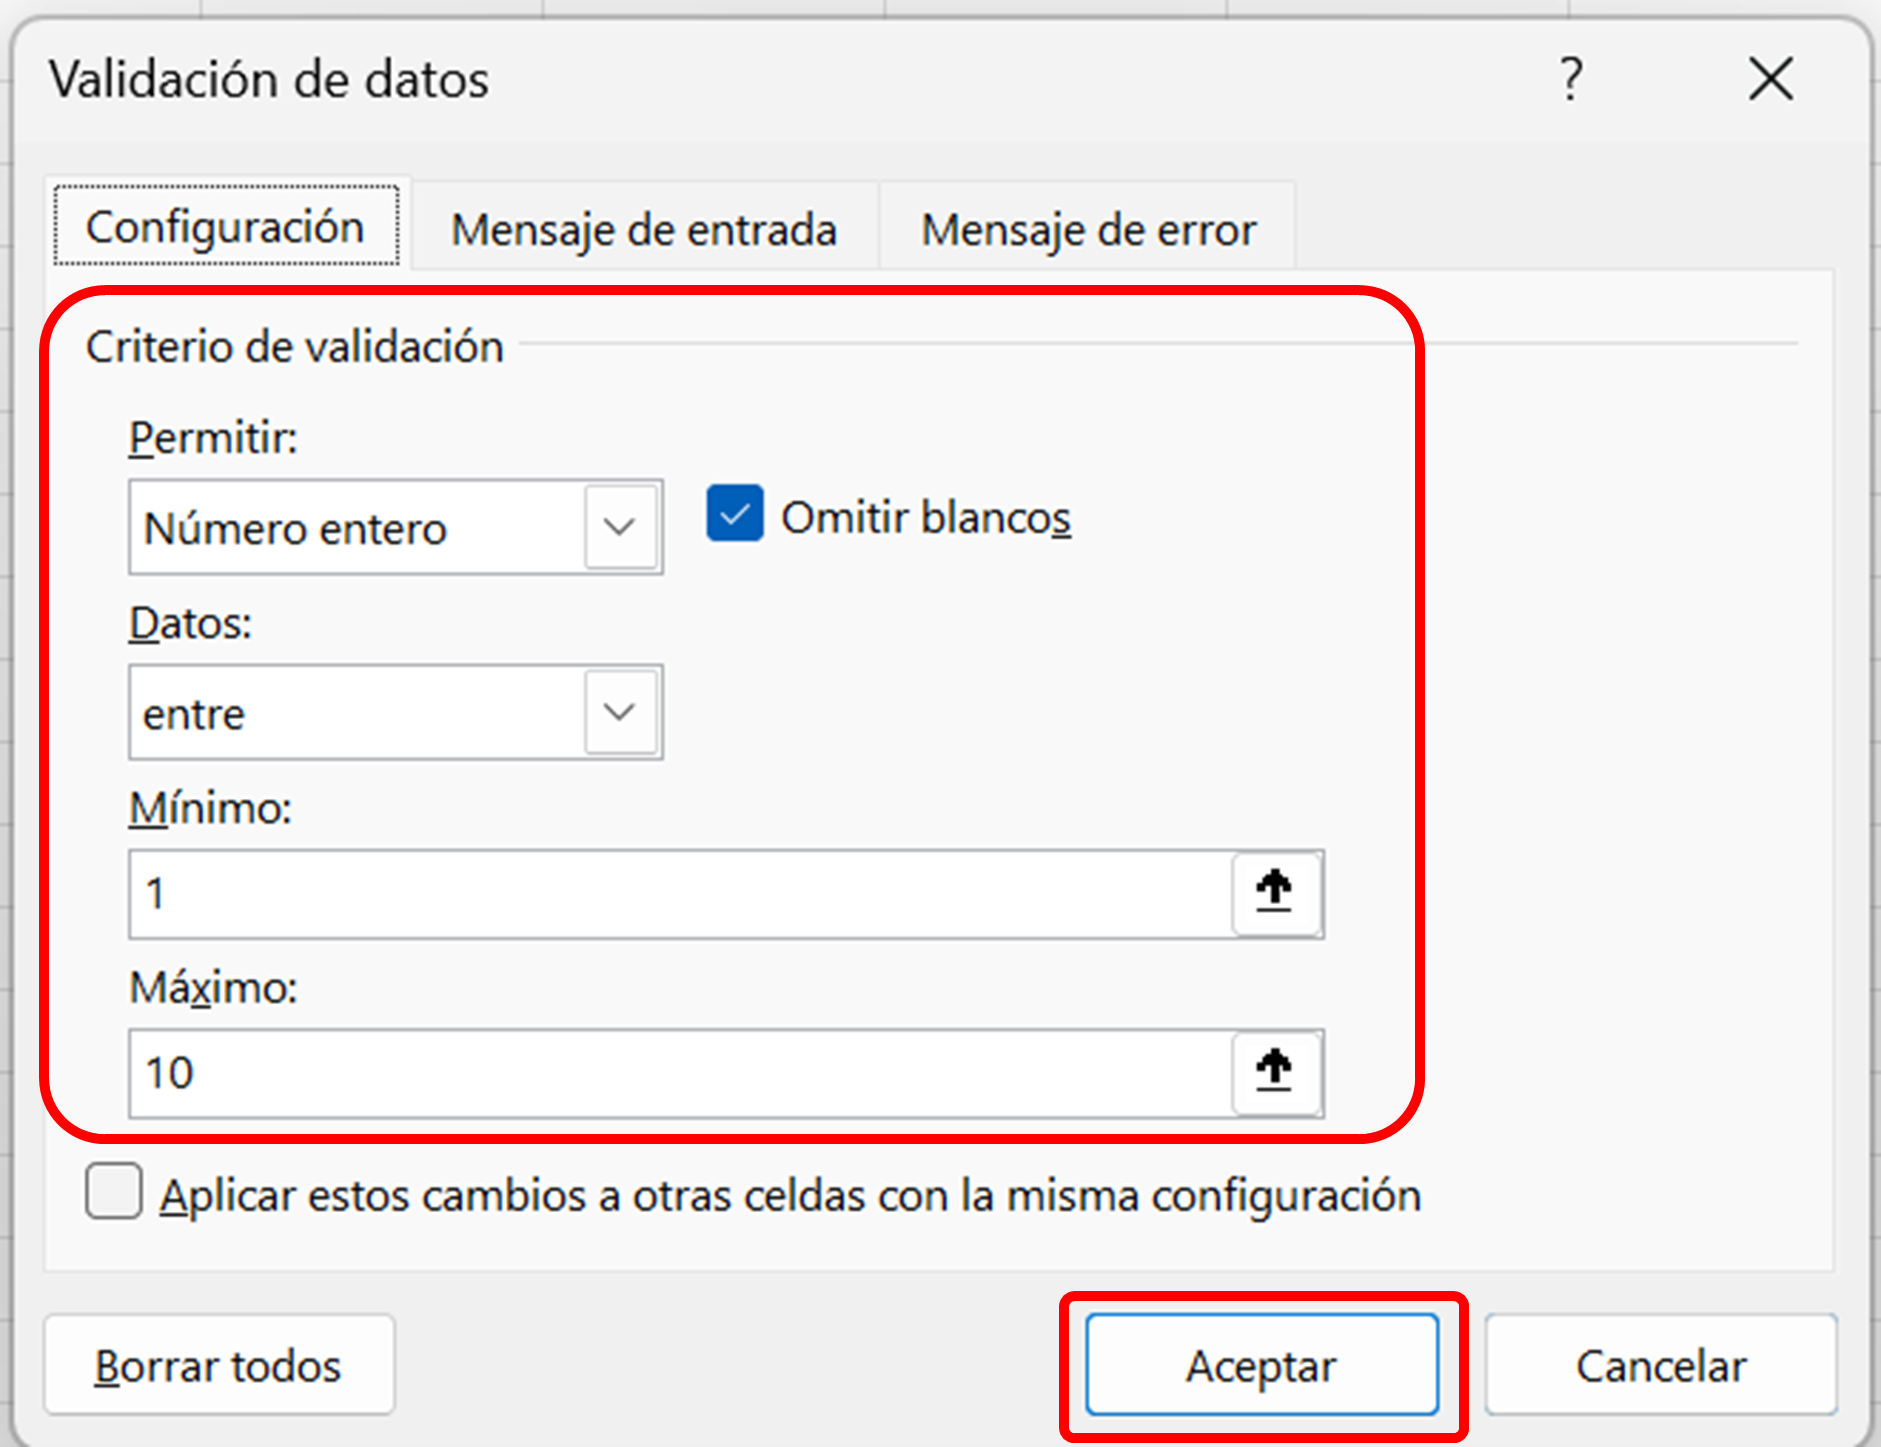The image size is (1881, 1447).
Task: Click the Cancelar button
Action: tap(1660, 1365)
